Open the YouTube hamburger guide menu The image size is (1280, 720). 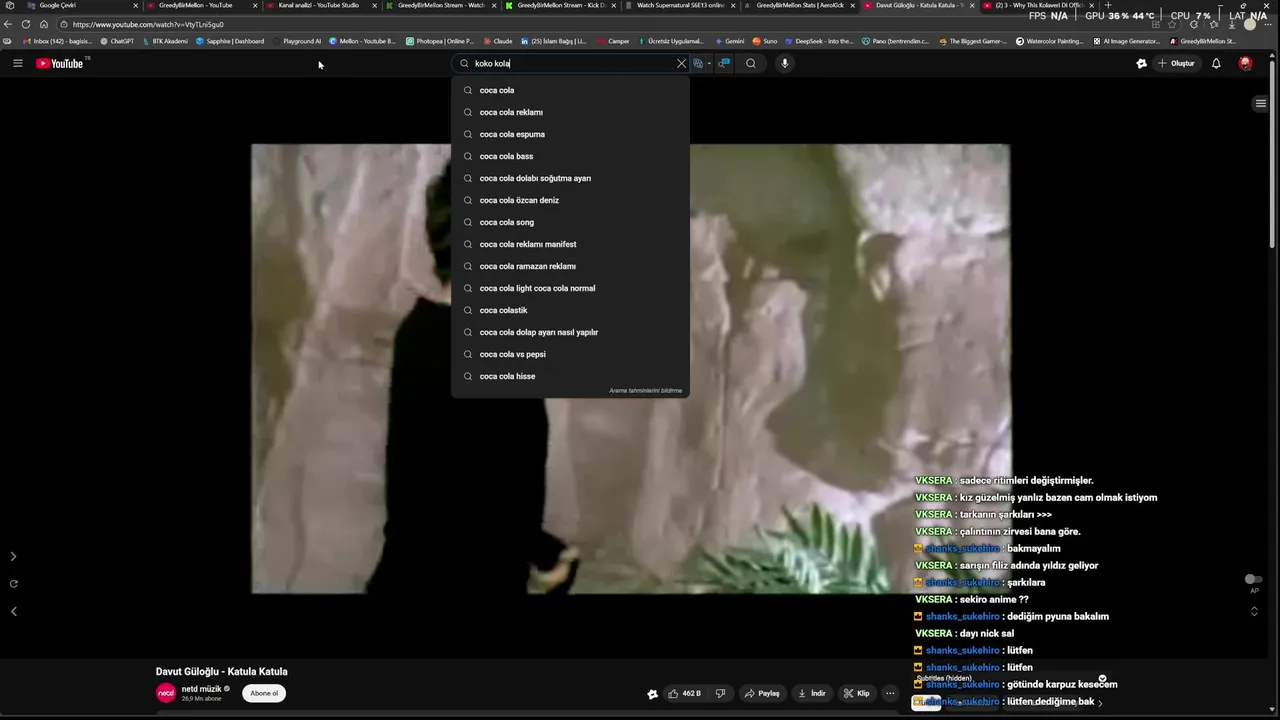point(17,63)
